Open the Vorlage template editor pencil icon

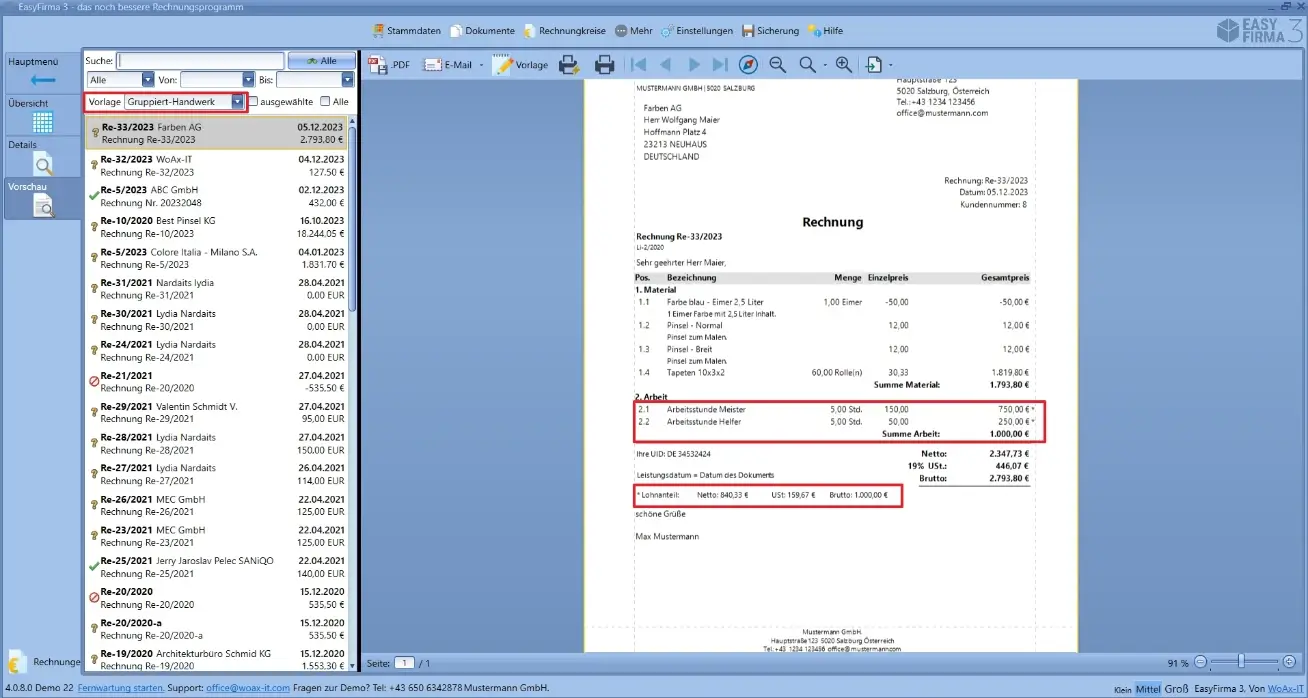tap(520, 65)
